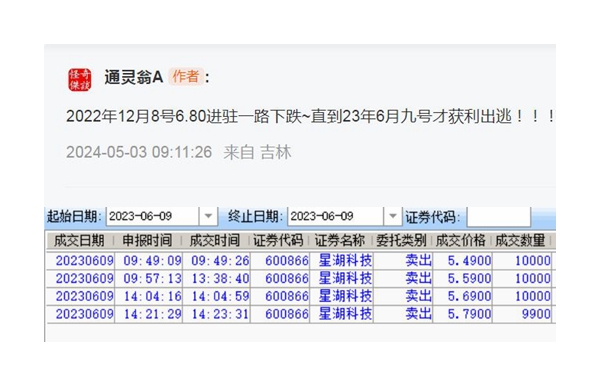600x385 pixels.
Task: Select the 成交数量 cell showing 9900
Action: 522,314
